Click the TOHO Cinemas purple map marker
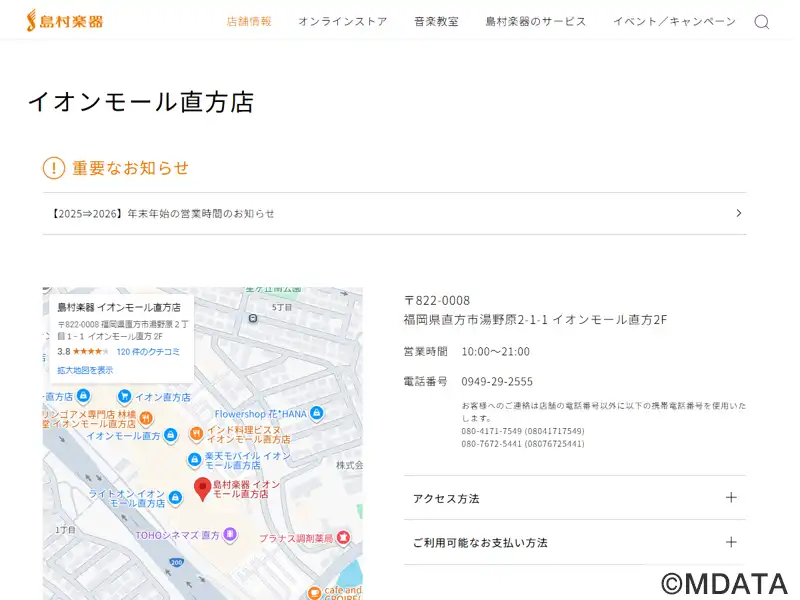The height and width of the screenshot is (600, 800). pos(230,535)
